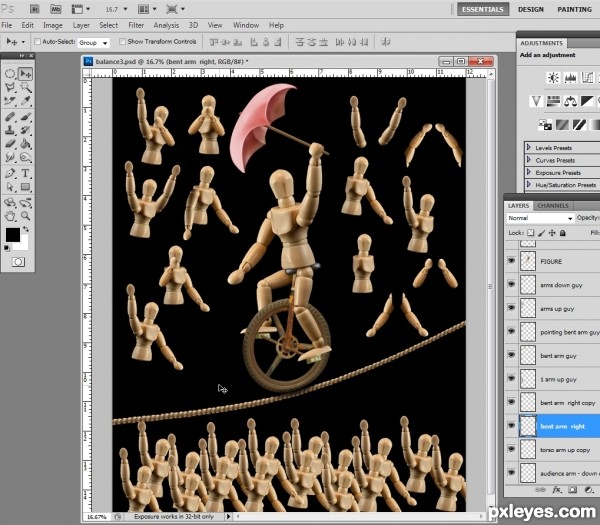The width and height of the screenshot is (600, 525).
Task: Add Color Balance adjustment
Action: click(x=570, y=101)
